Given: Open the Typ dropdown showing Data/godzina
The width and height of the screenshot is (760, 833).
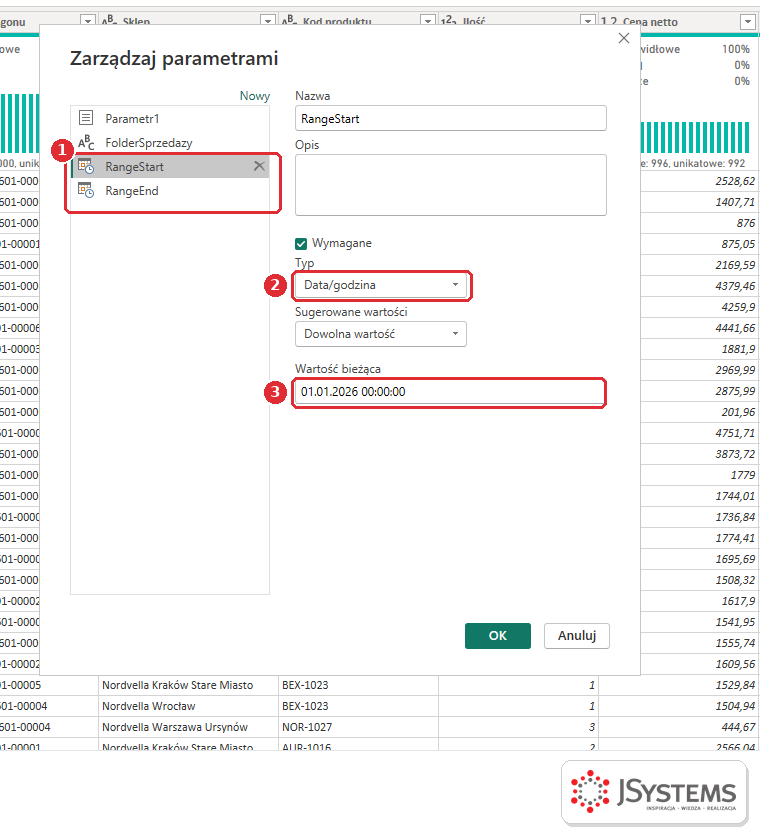Looking at the screenshot, I should coord(381,285).
